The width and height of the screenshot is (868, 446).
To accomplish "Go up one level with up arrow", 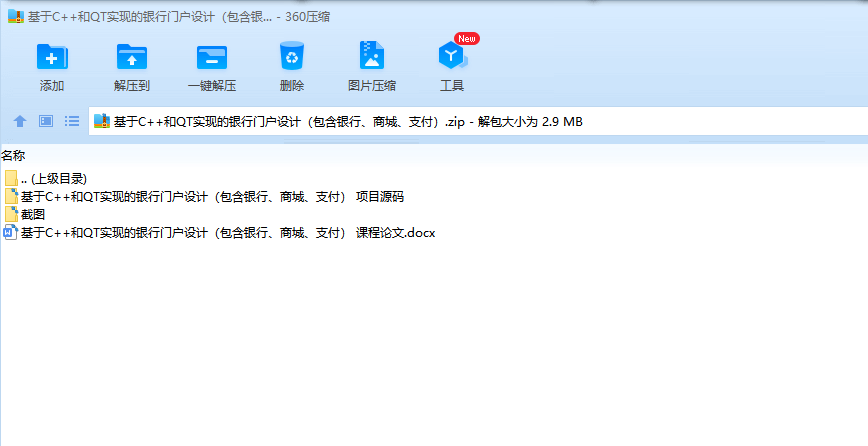I will point(20,121).
